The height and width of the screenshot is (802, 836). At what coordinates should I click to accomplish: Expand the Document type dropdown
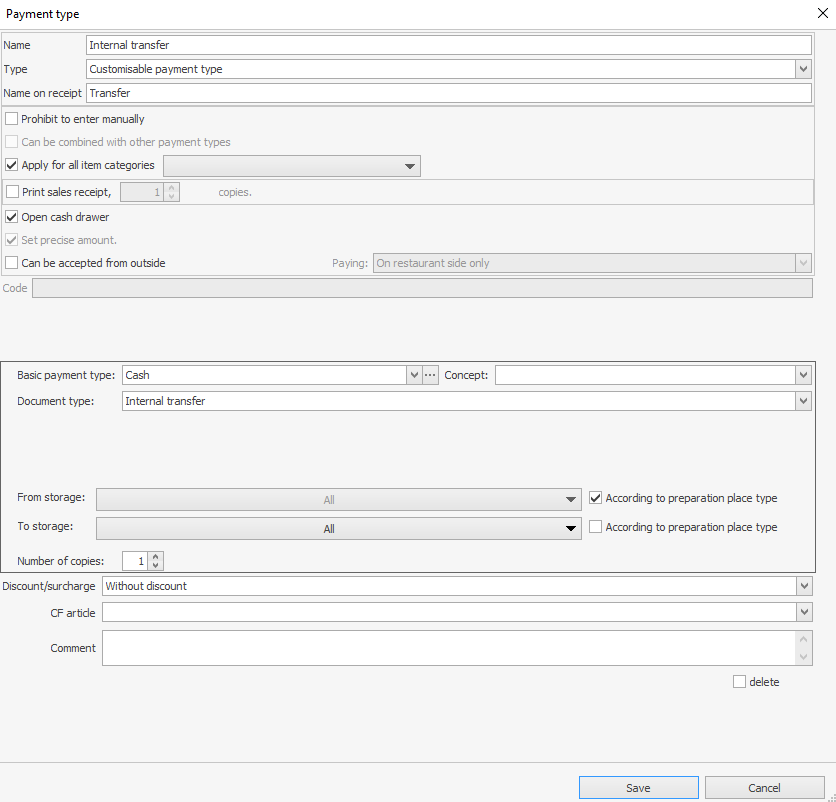tap(803, 401)
